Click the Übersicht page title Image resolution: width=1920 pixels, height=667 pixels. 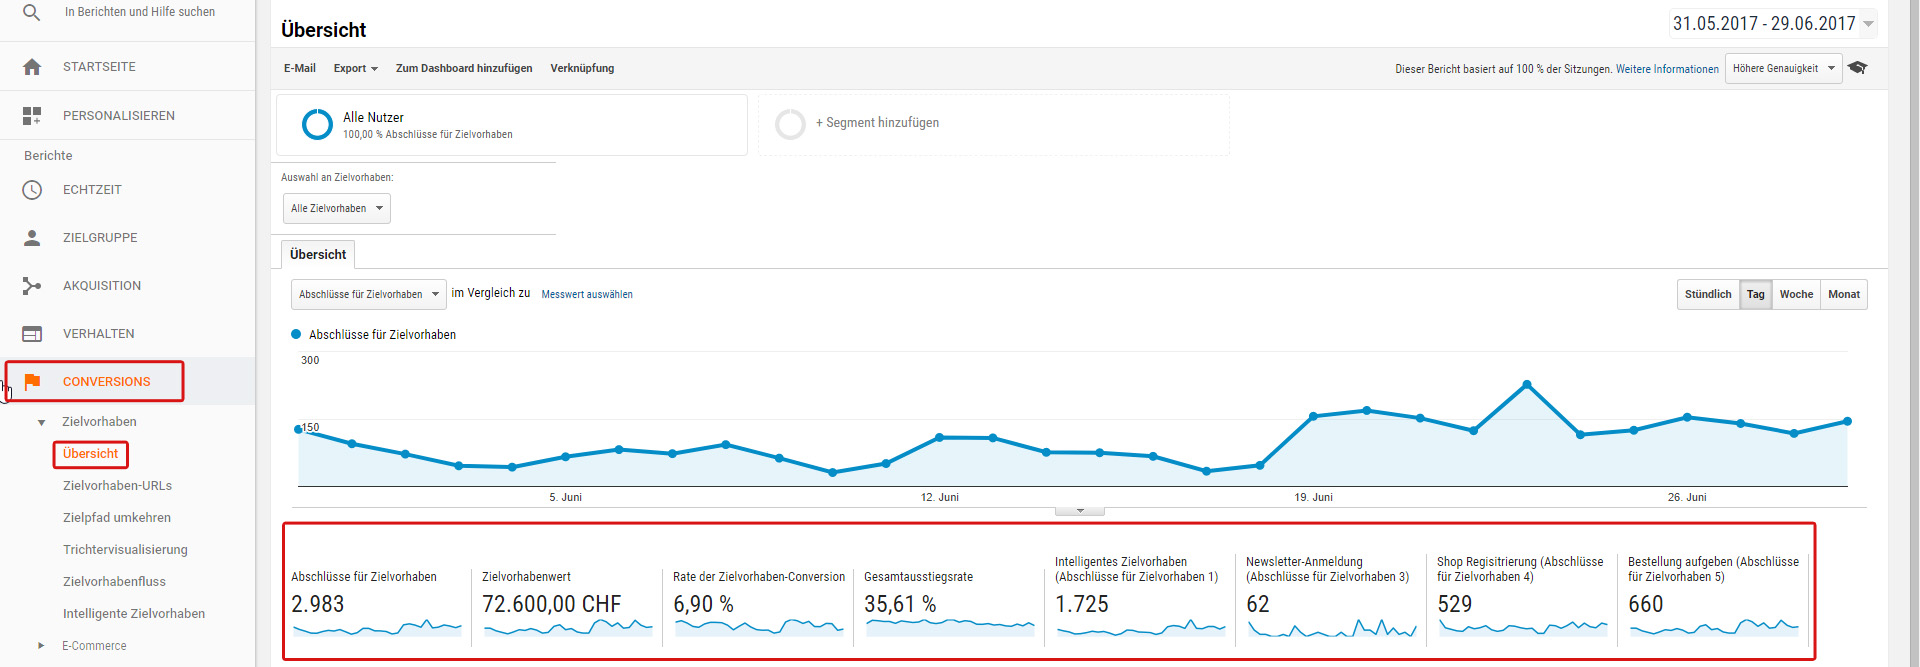[x=323, y=30]
